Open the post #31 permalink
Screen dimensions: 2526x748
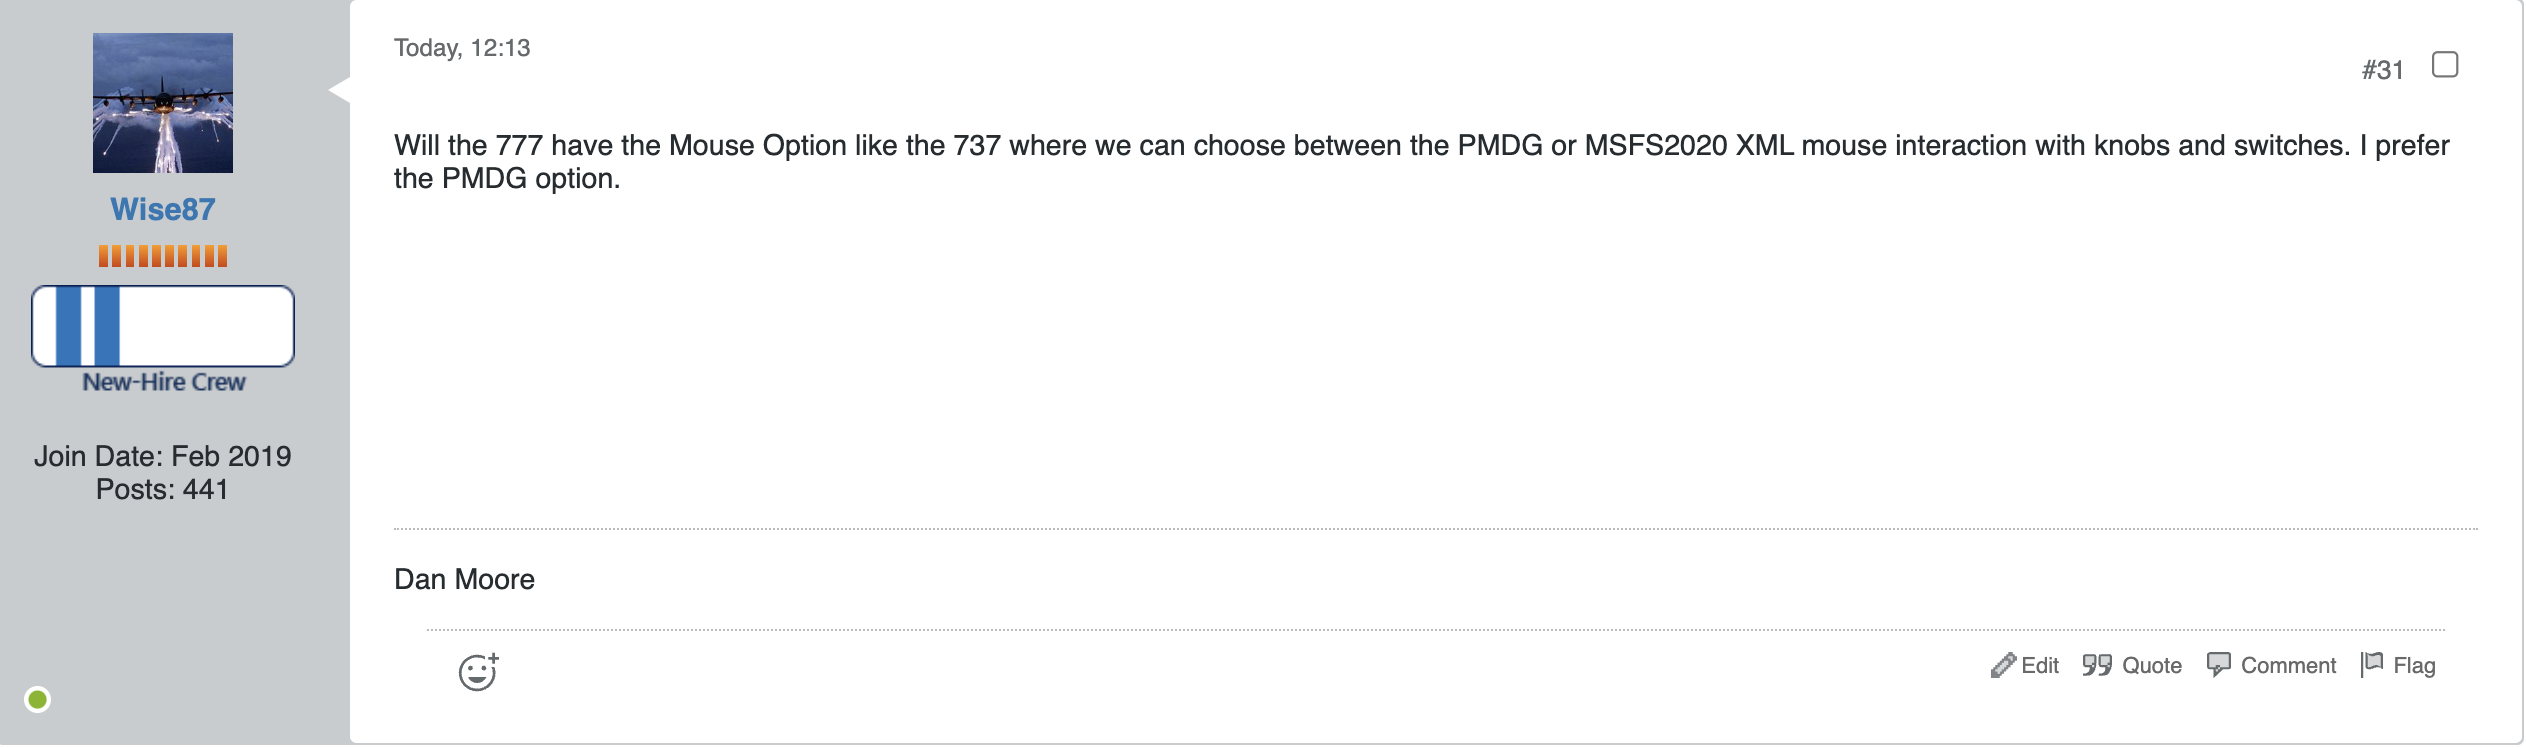[x=2383, y=70]
